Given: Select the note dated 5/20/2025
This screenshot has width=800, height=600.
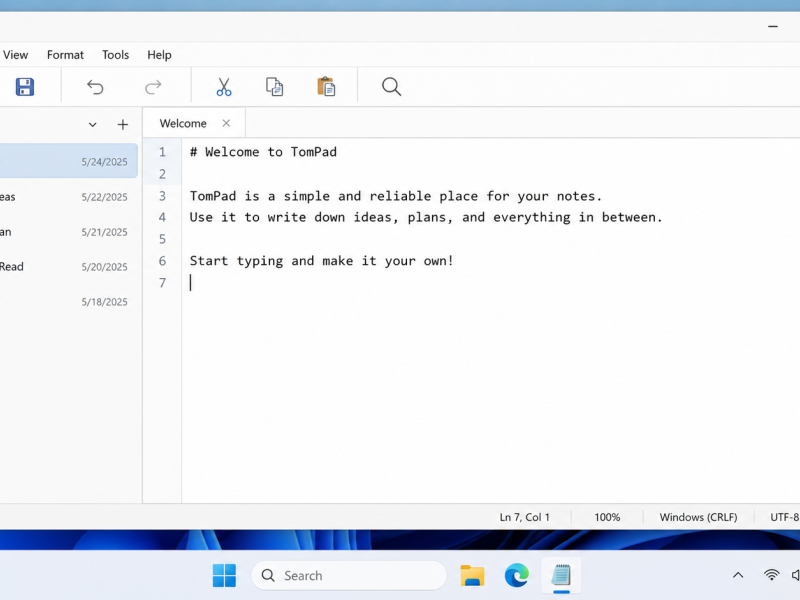Looking at the screenshot, I should [68, 267].
